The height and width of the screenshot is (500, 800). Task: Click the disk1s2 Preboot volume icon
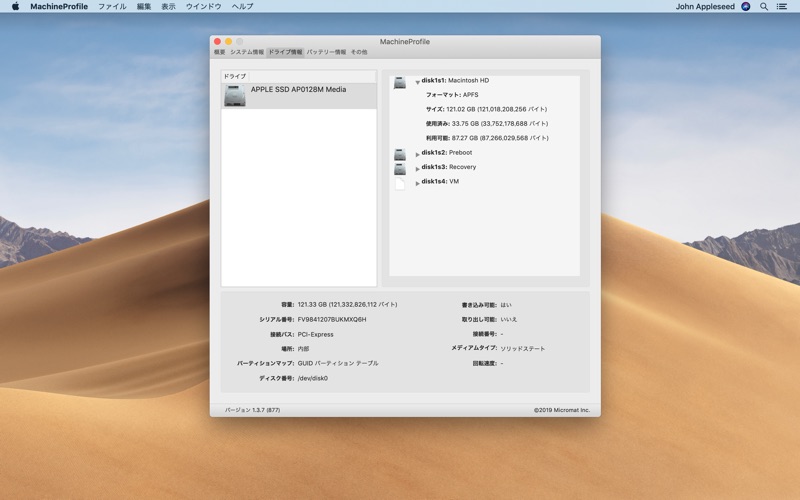(399, 154)
